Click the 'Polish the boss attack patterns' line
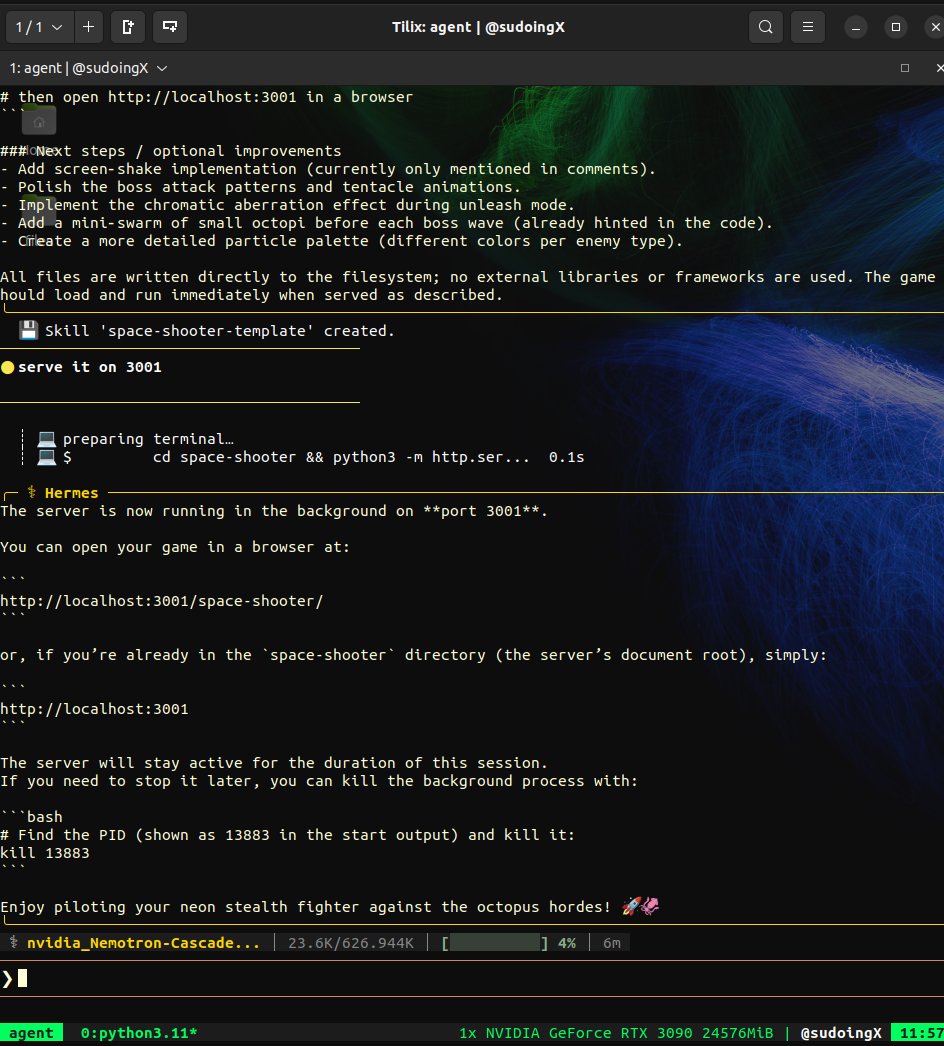Viewport: 944px width, 1046px height. point(260,187)
